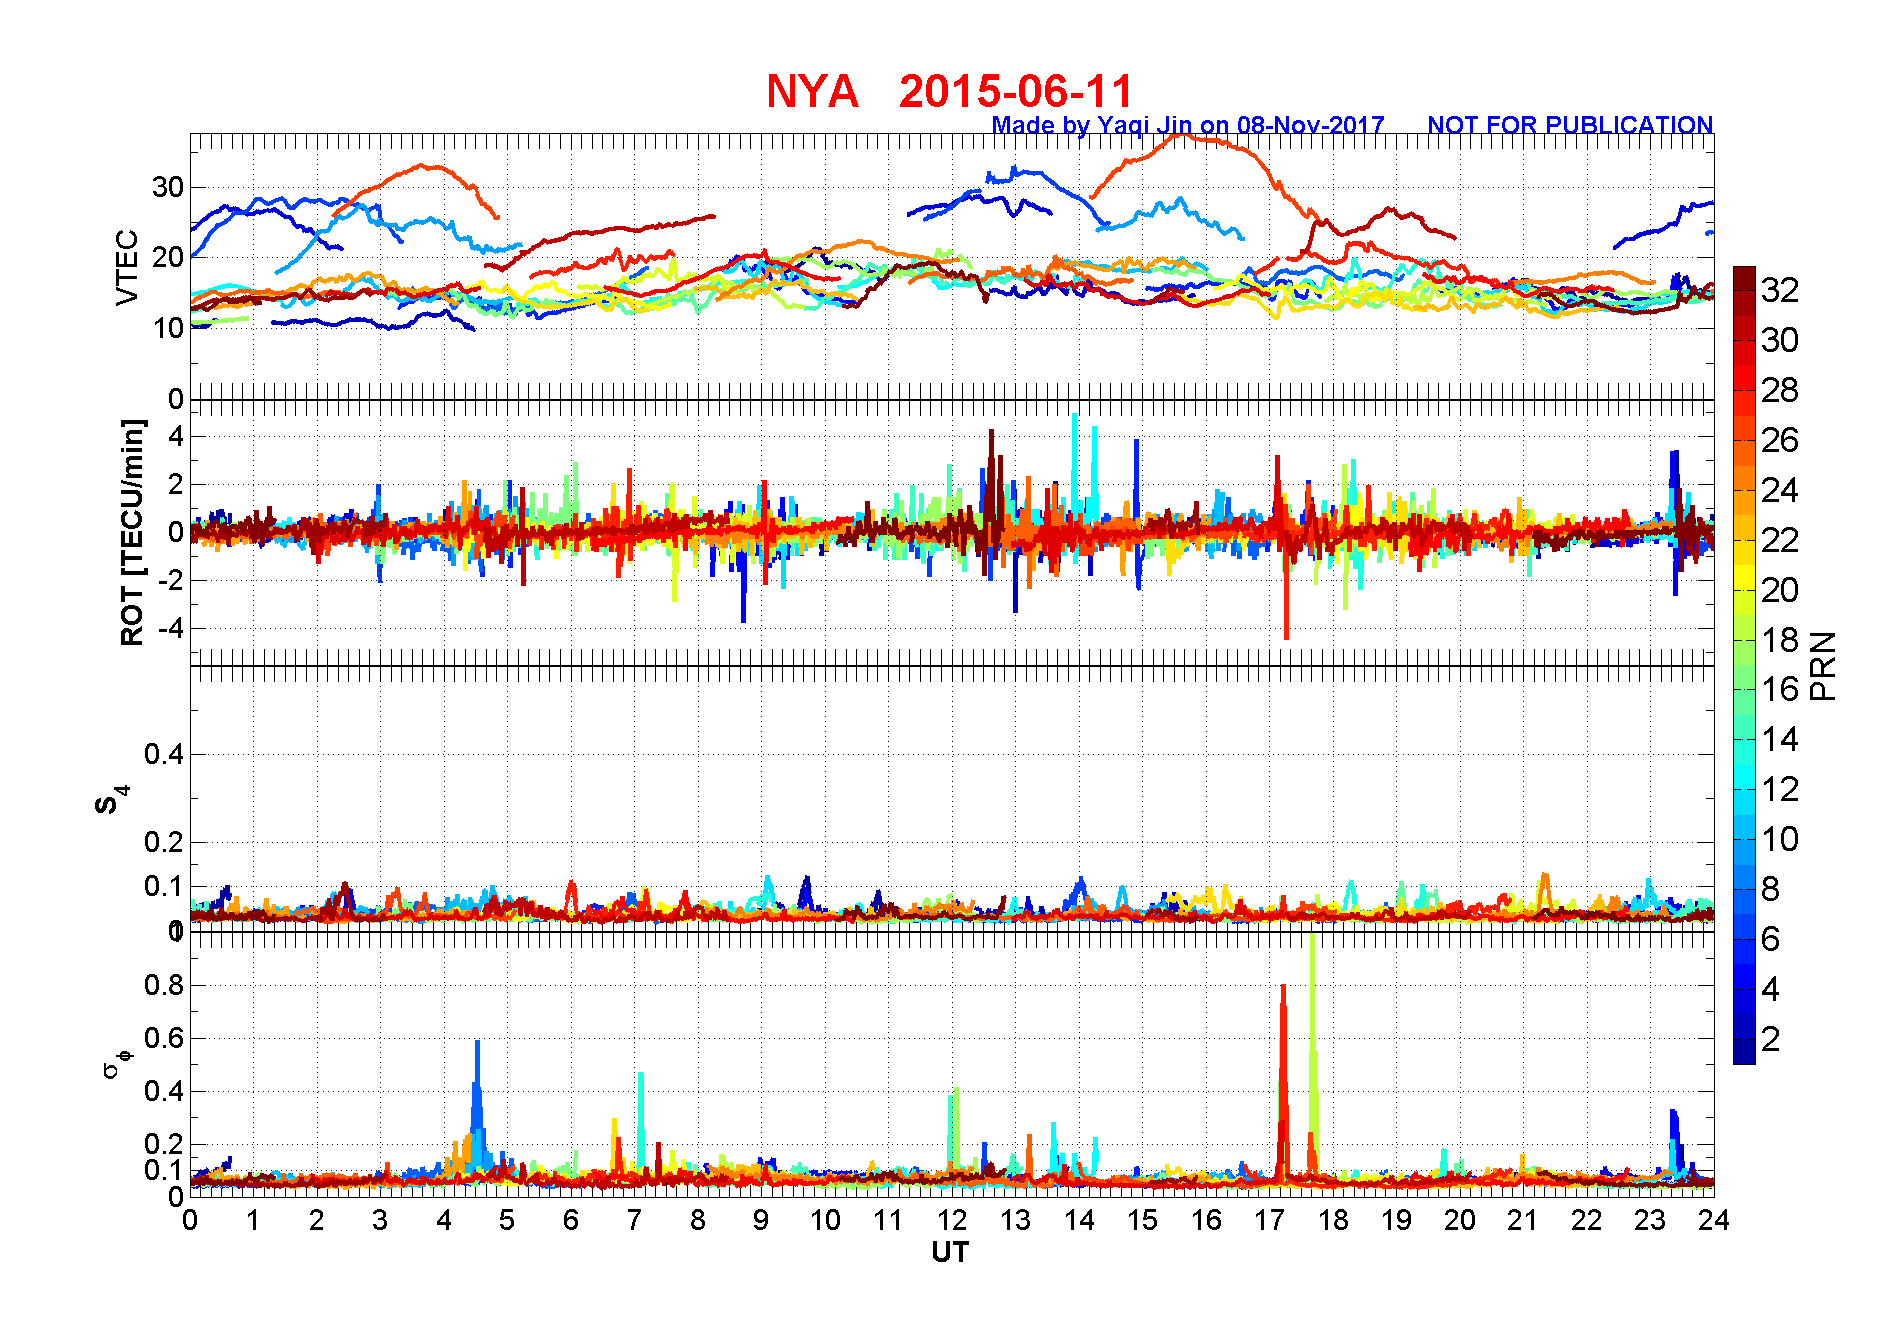Viewport: 1904px width, 1330px height.
Task: Select the UT axis tick label 11
Action: [888, 1220]
